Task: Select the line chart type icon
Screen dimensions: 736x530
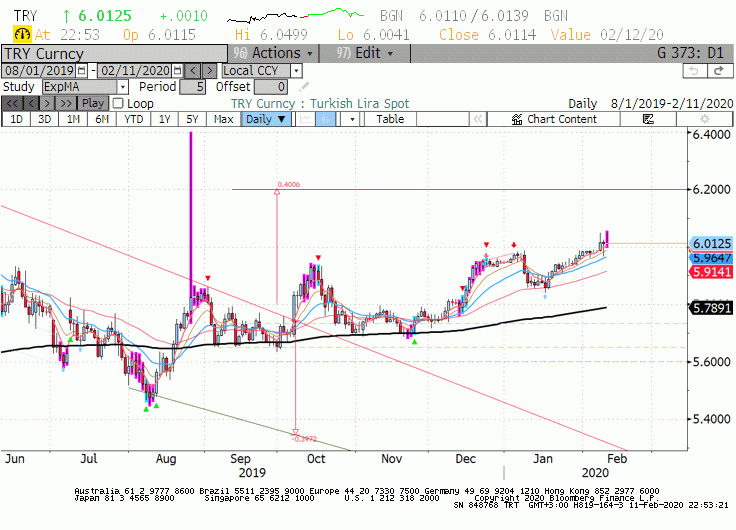Action: point(306,119)
